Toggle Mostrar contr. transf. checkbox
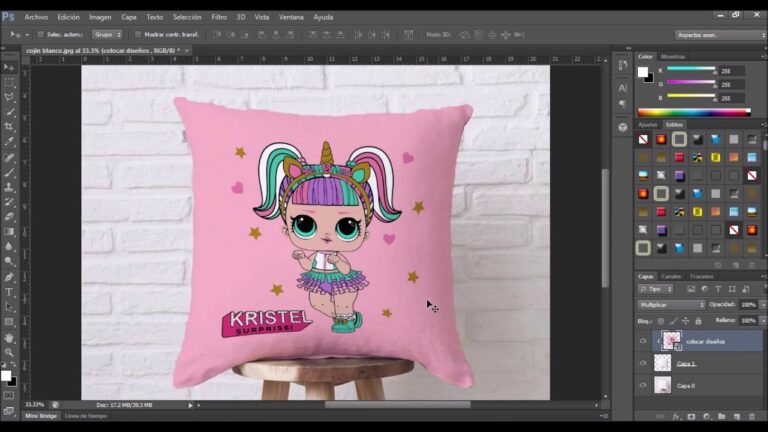The image size is (768, 432). [x=138, y=35]
